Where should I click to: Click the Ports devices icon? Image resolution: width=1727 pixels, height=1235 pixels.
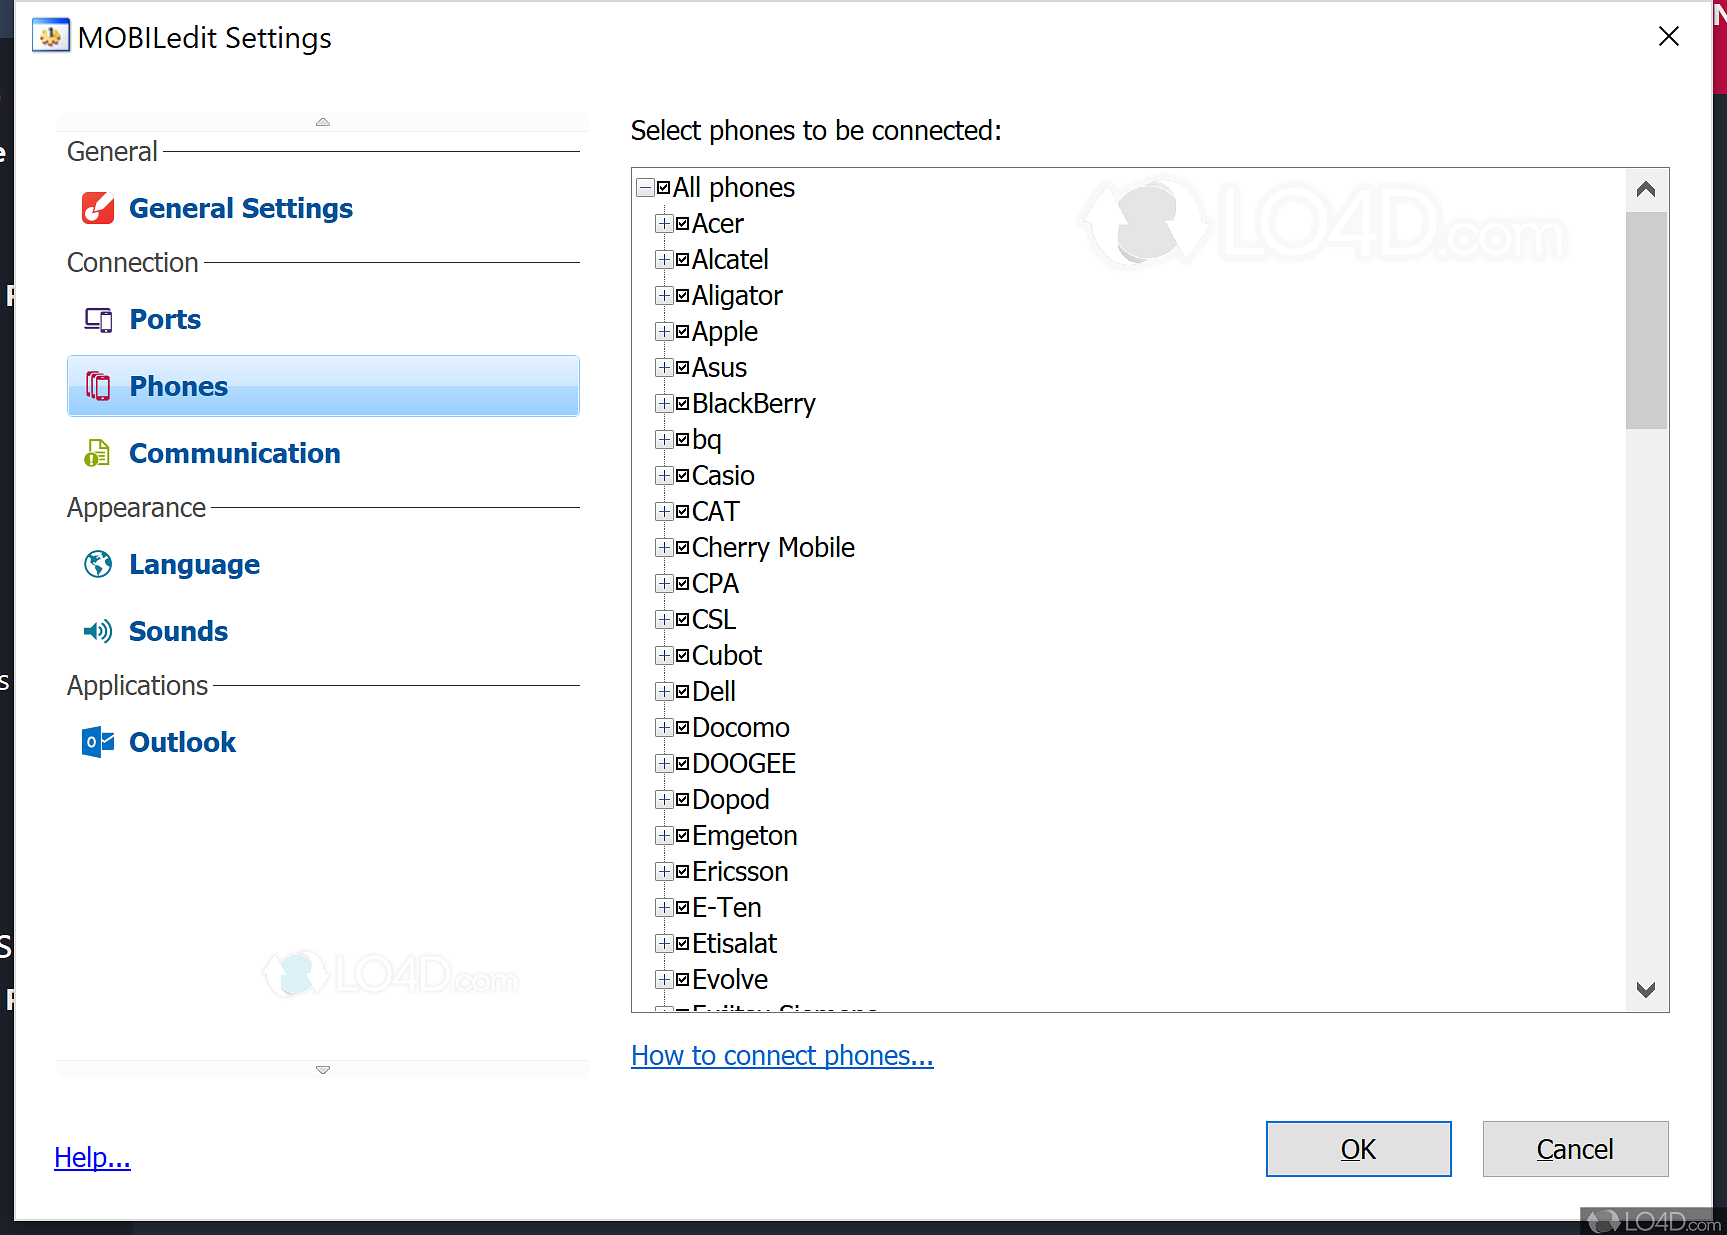pyautogui.click(x=98, y=320)
